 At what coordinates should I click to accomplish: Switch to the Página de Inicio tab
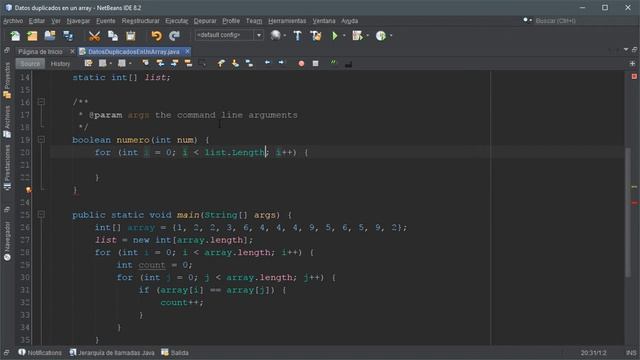tap(40, 52)
